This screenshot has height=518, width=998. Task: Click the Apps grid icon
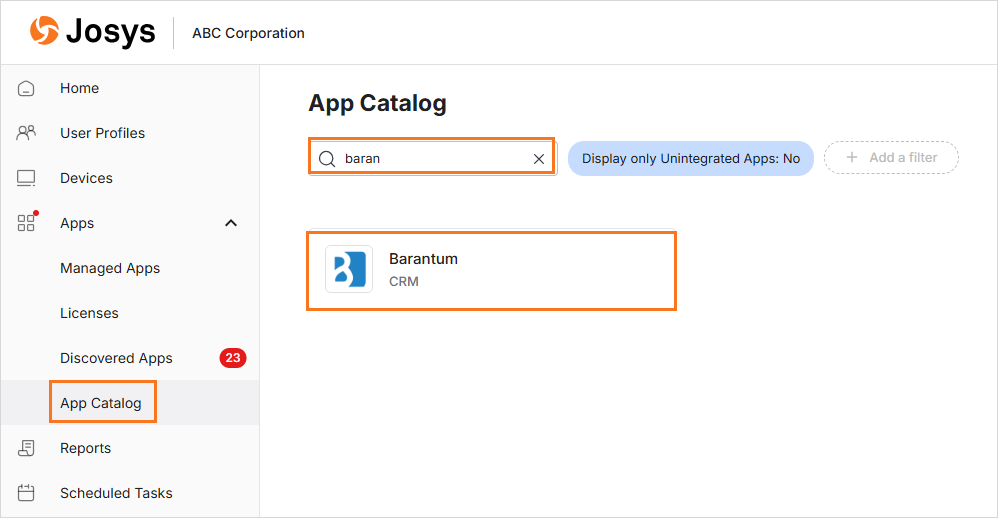(26, 223)
